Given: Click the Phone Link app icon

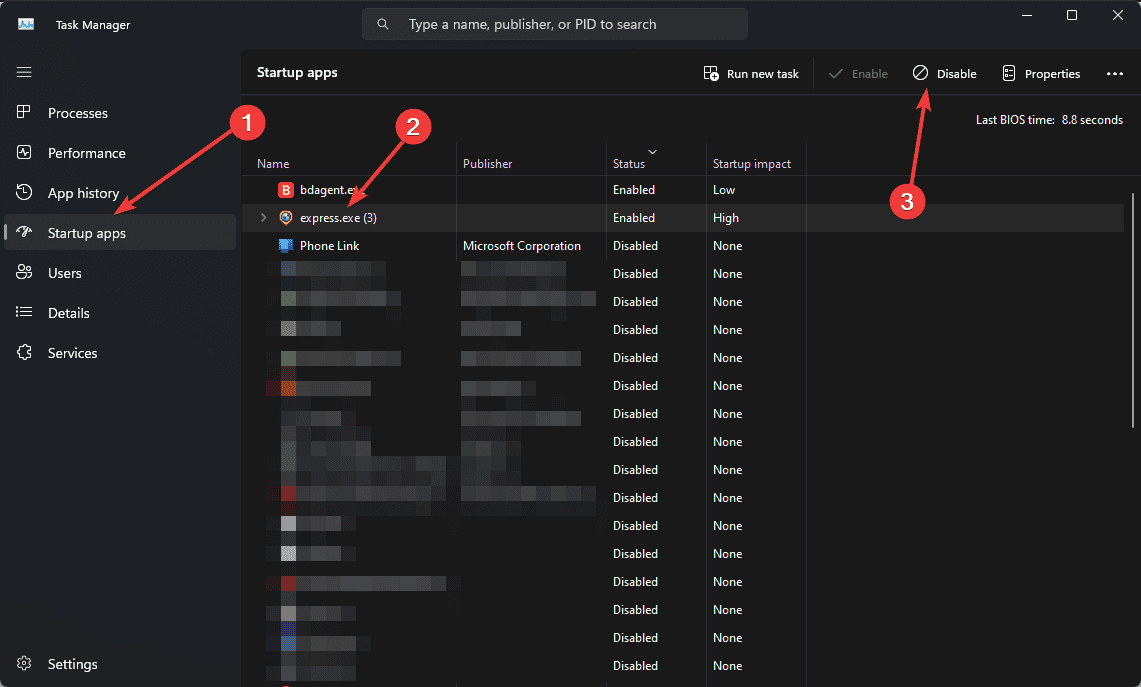Looking at the screenshot, I should 286,245.
